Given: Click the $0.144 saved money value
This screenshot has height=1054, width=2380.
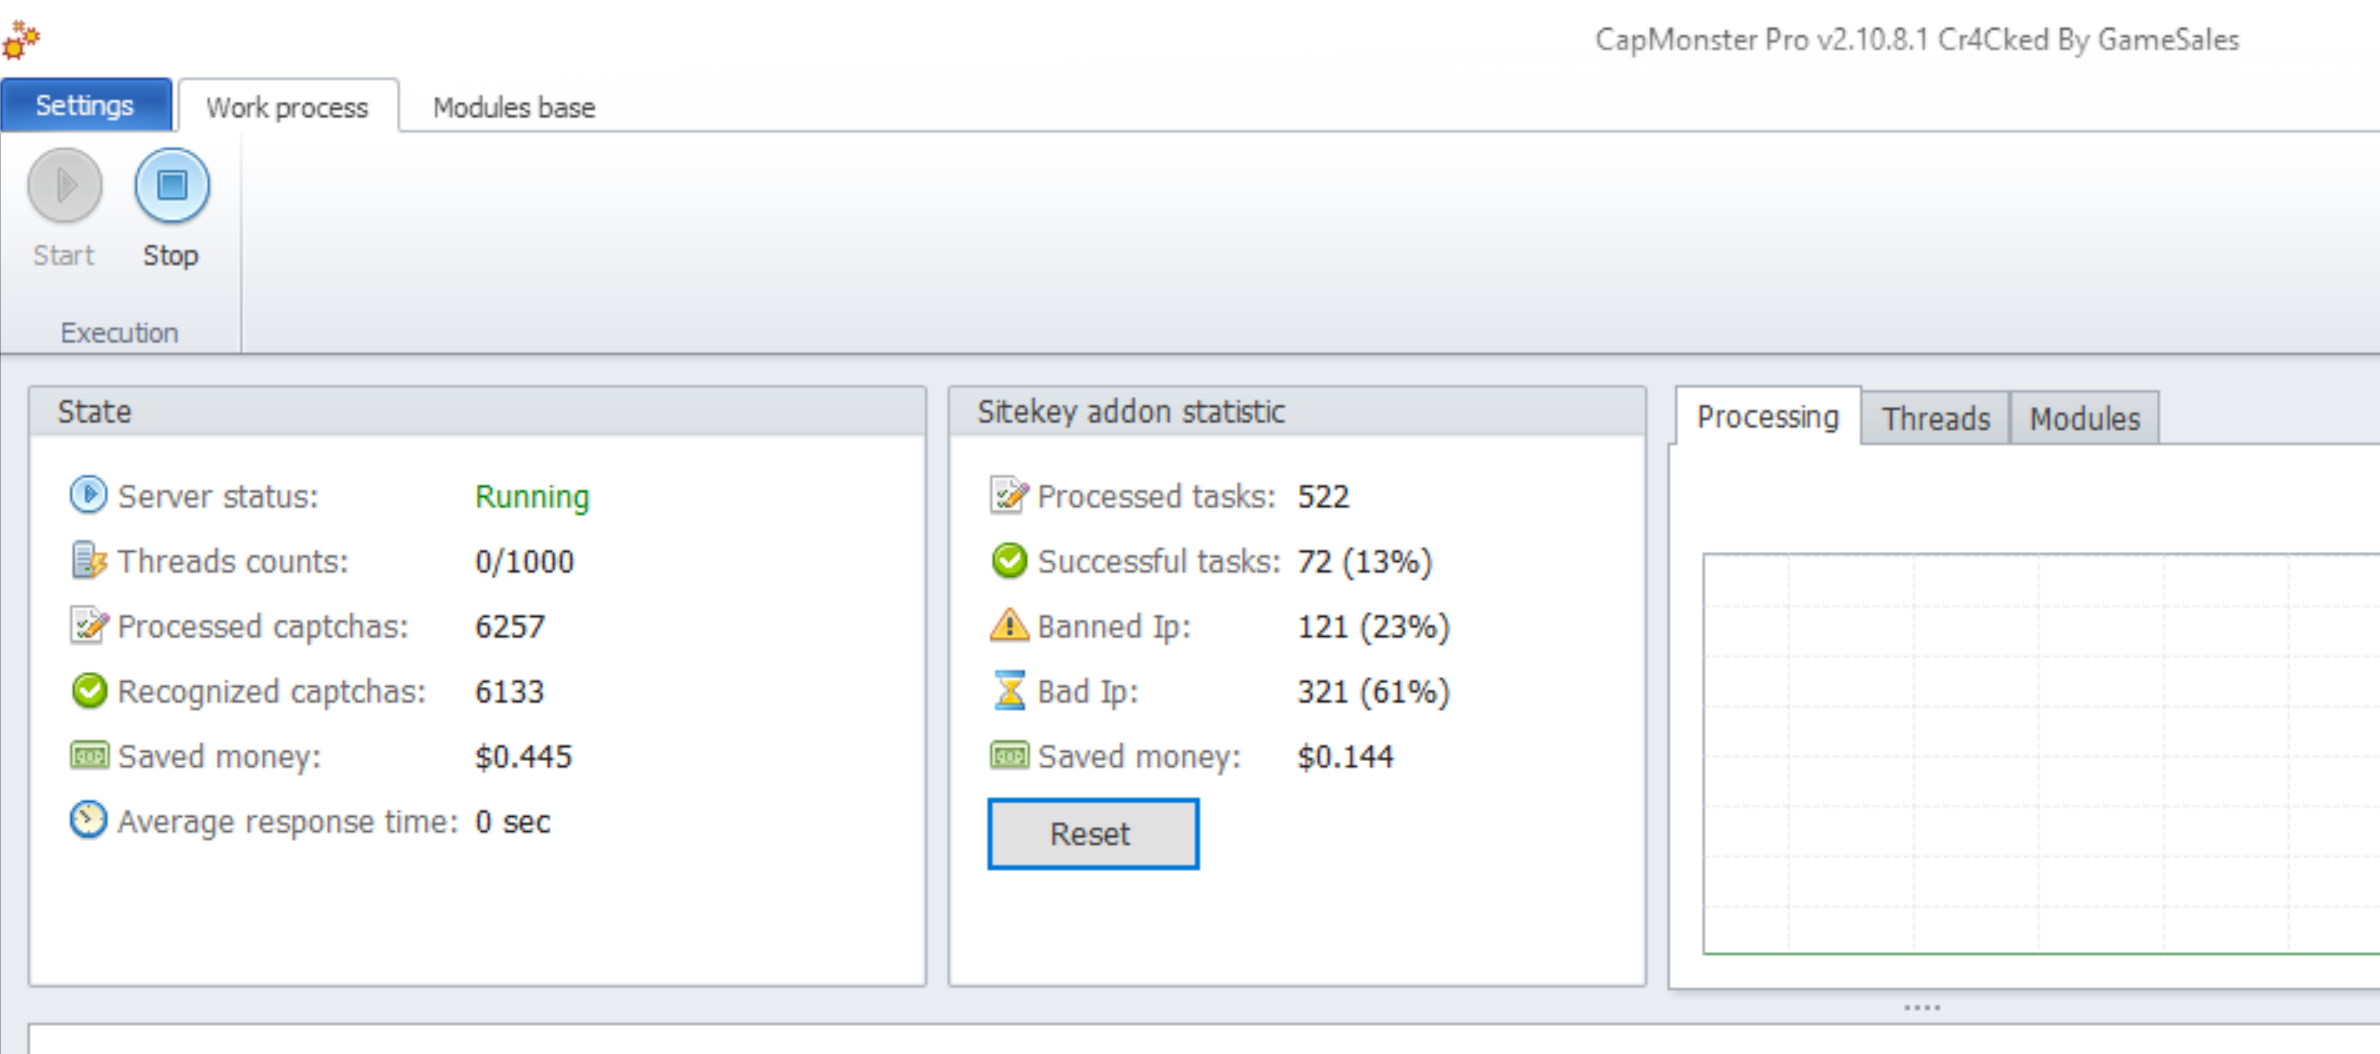Looking at the screenshot, I should pos(1345,756).
